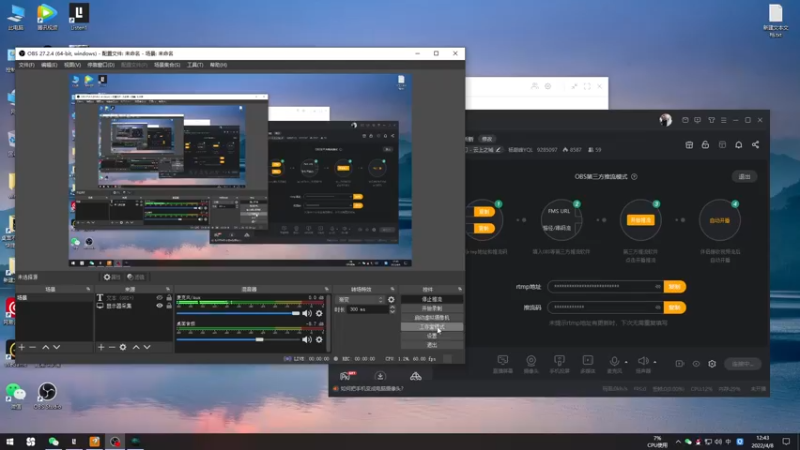Open transition properties gear icon
The width and height of the screenshot is (800, 450).
391,299
